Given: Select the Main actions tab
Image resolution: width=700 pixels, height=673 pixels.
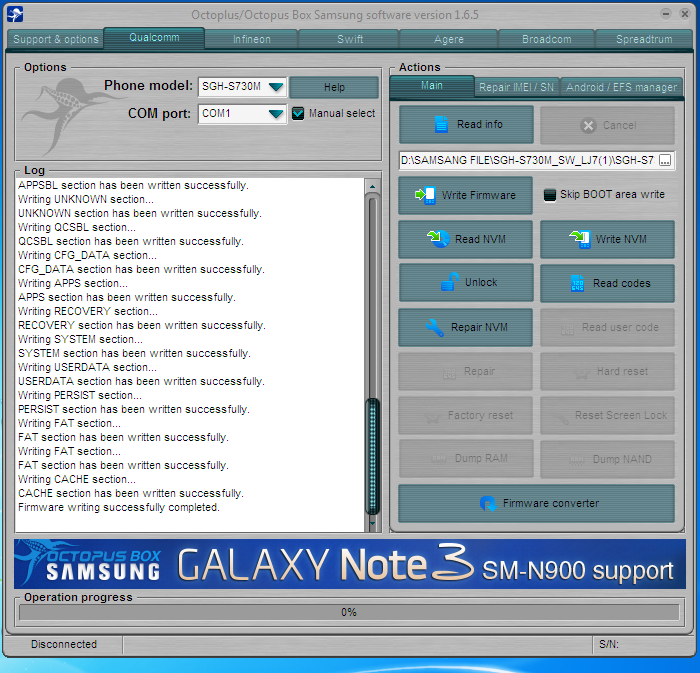Looking at the screenshot, I should [432, 86].
